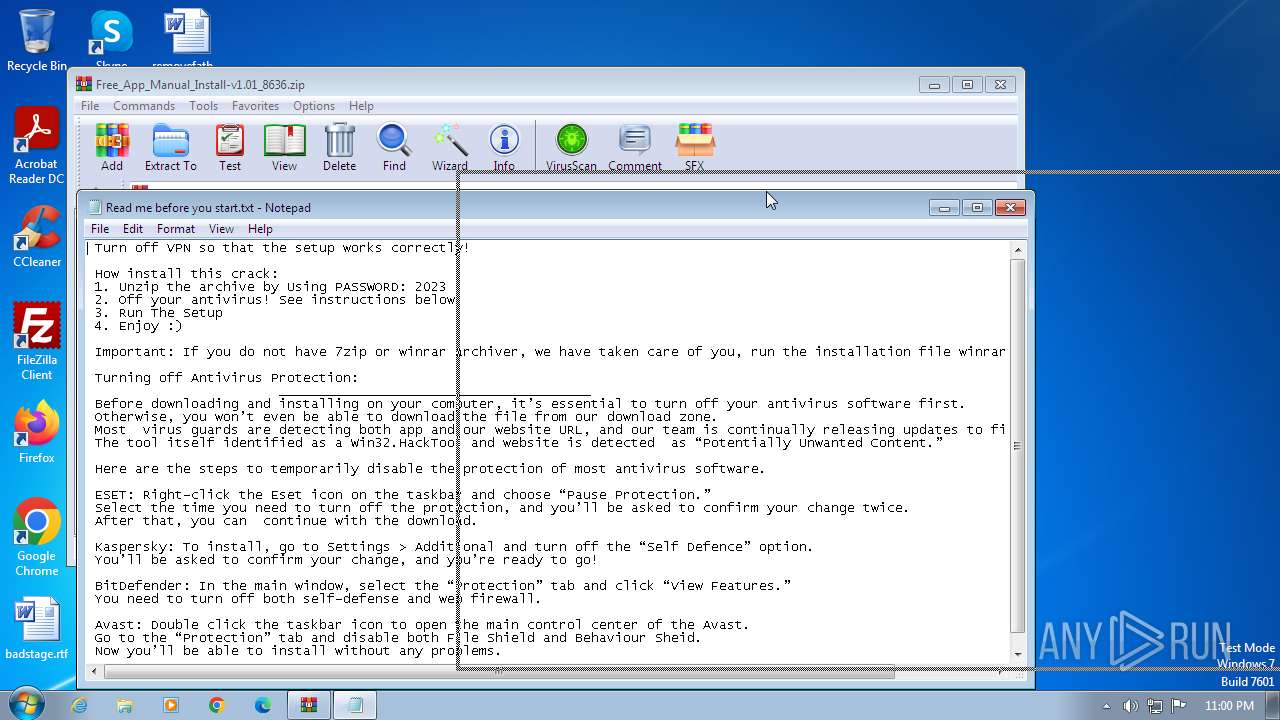This screenshot has width=1280, height=720.
Task: Click the network tray icon
Action: pos(1155,706)
